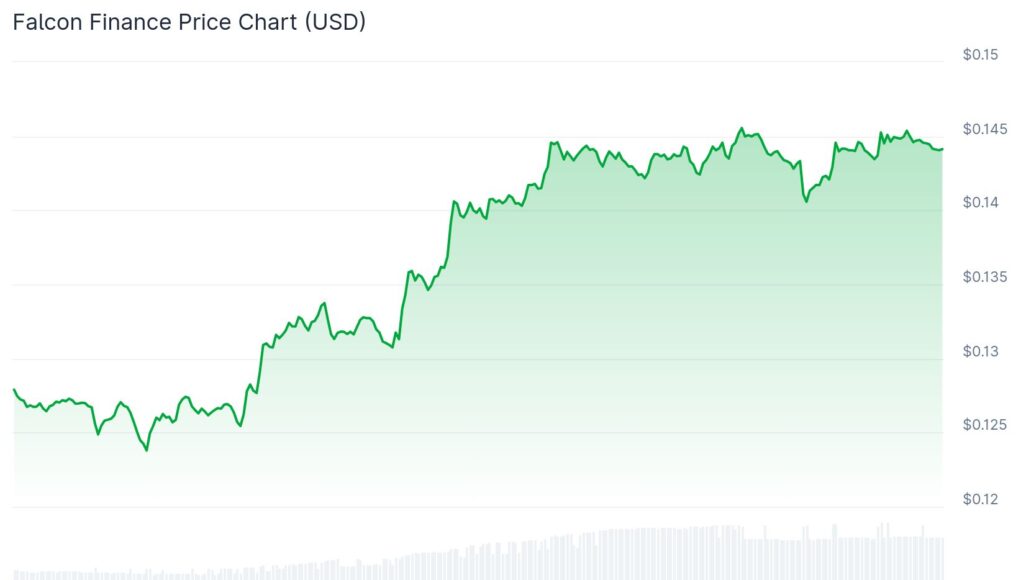Click the $0.15 price axis label

[980, 55]
